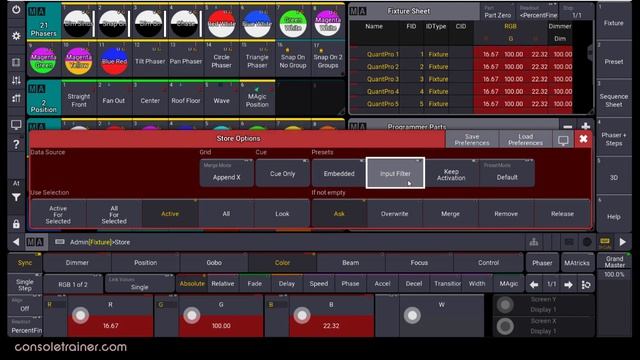
Task: Open Sequence Sheet from right sidebar
Action: click(613, 100)
